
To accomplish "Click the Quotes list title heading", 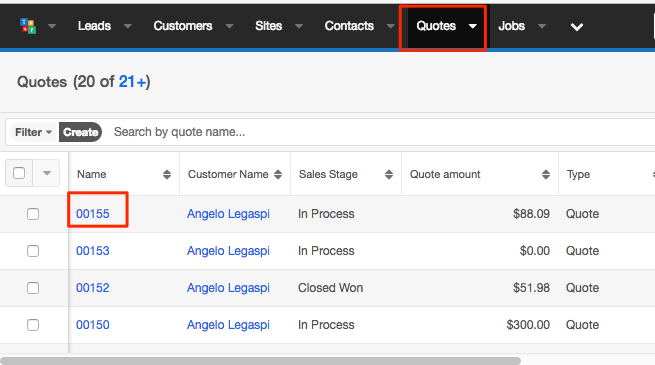I will (x=42, y=82).
